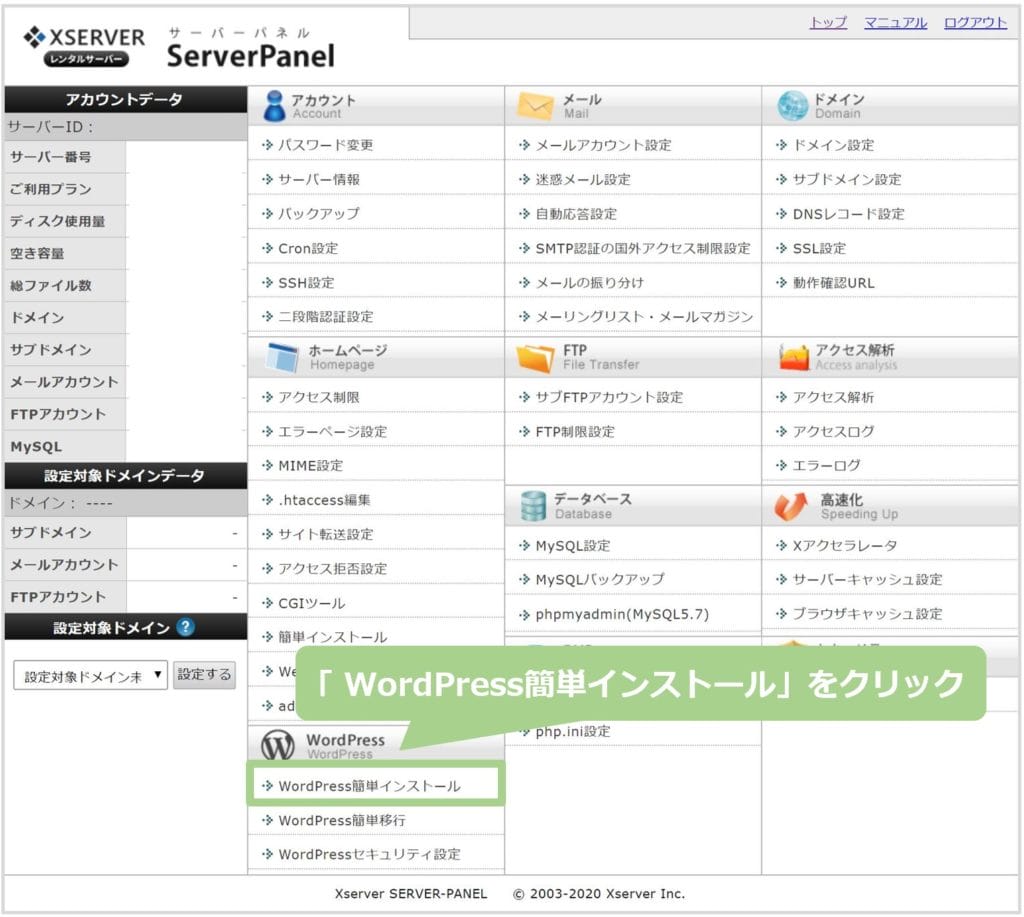Open アクセス制限 under Homepage

click(x=319, y=397)
